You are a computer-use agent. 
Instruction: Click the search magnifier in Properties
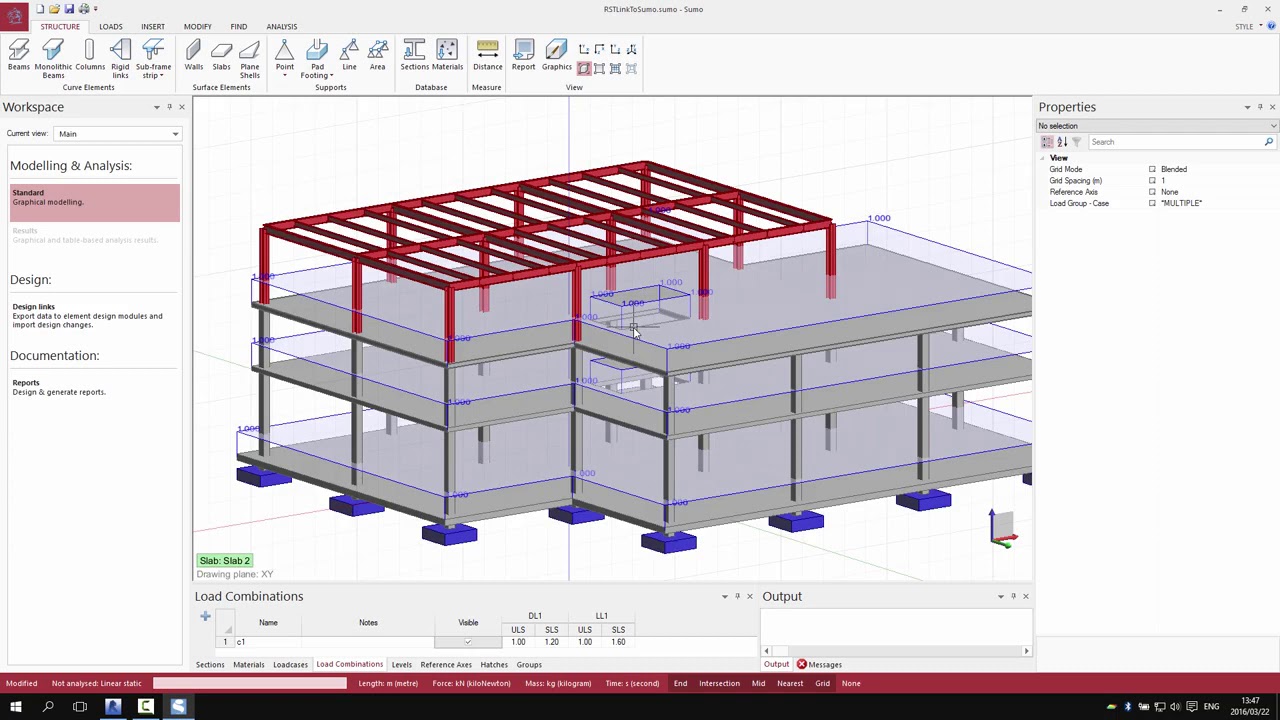click(1268, 142)
